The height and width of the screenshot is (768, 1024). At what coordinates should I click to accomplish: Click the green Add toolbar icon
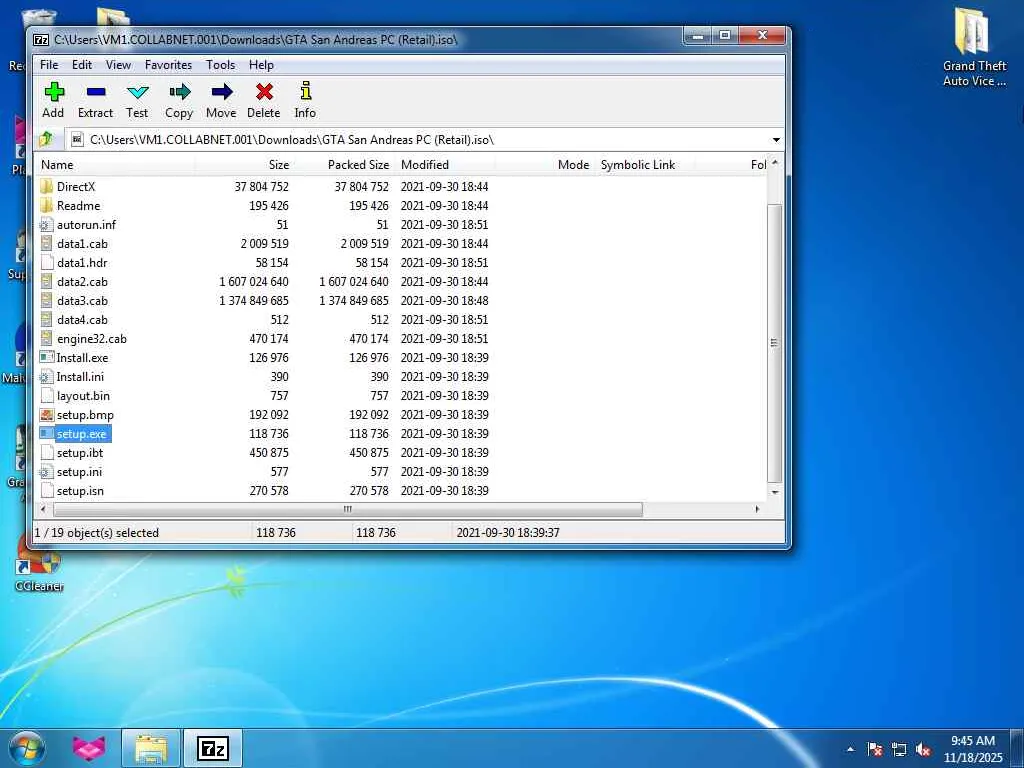click(x=54, y=93)
